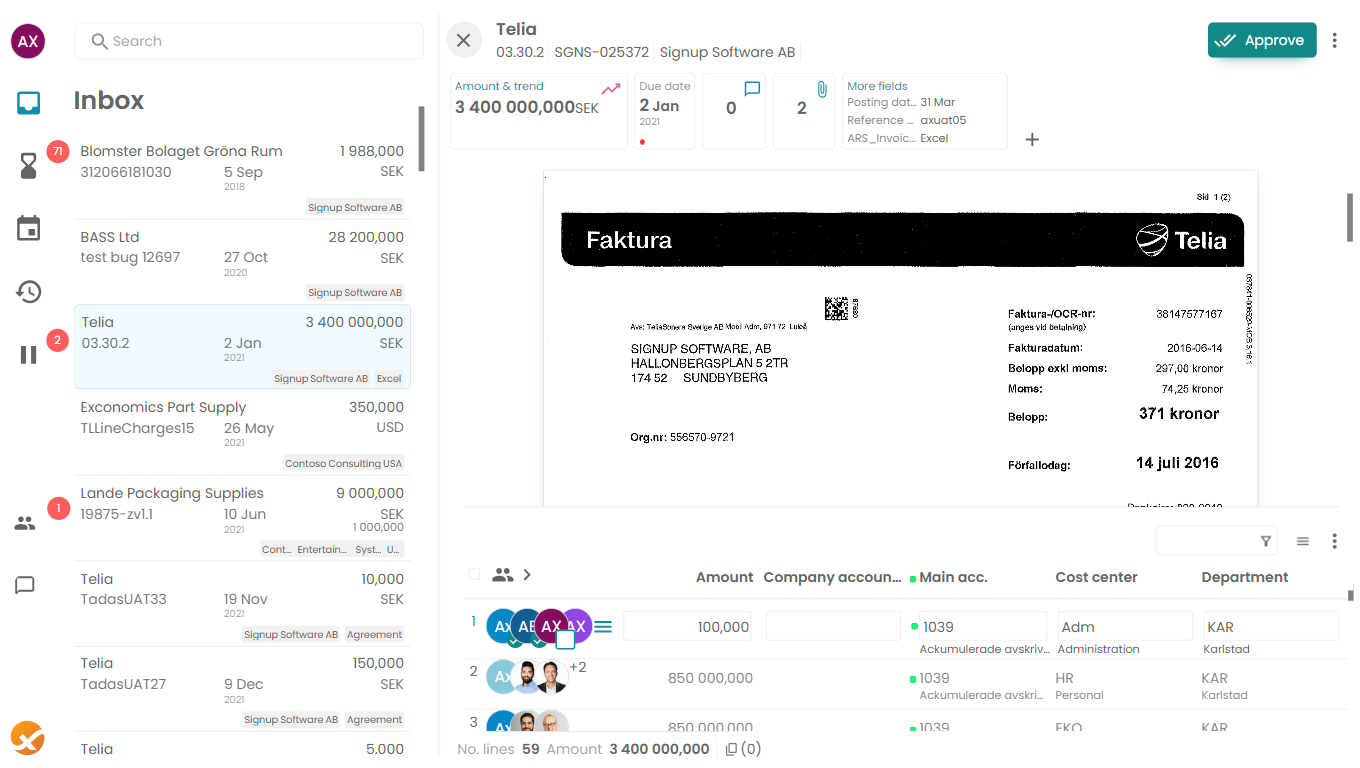This screenshot has width=1360, height=768.
Task: Tick the select-all lines checkbox
Action: click(474, 574)
